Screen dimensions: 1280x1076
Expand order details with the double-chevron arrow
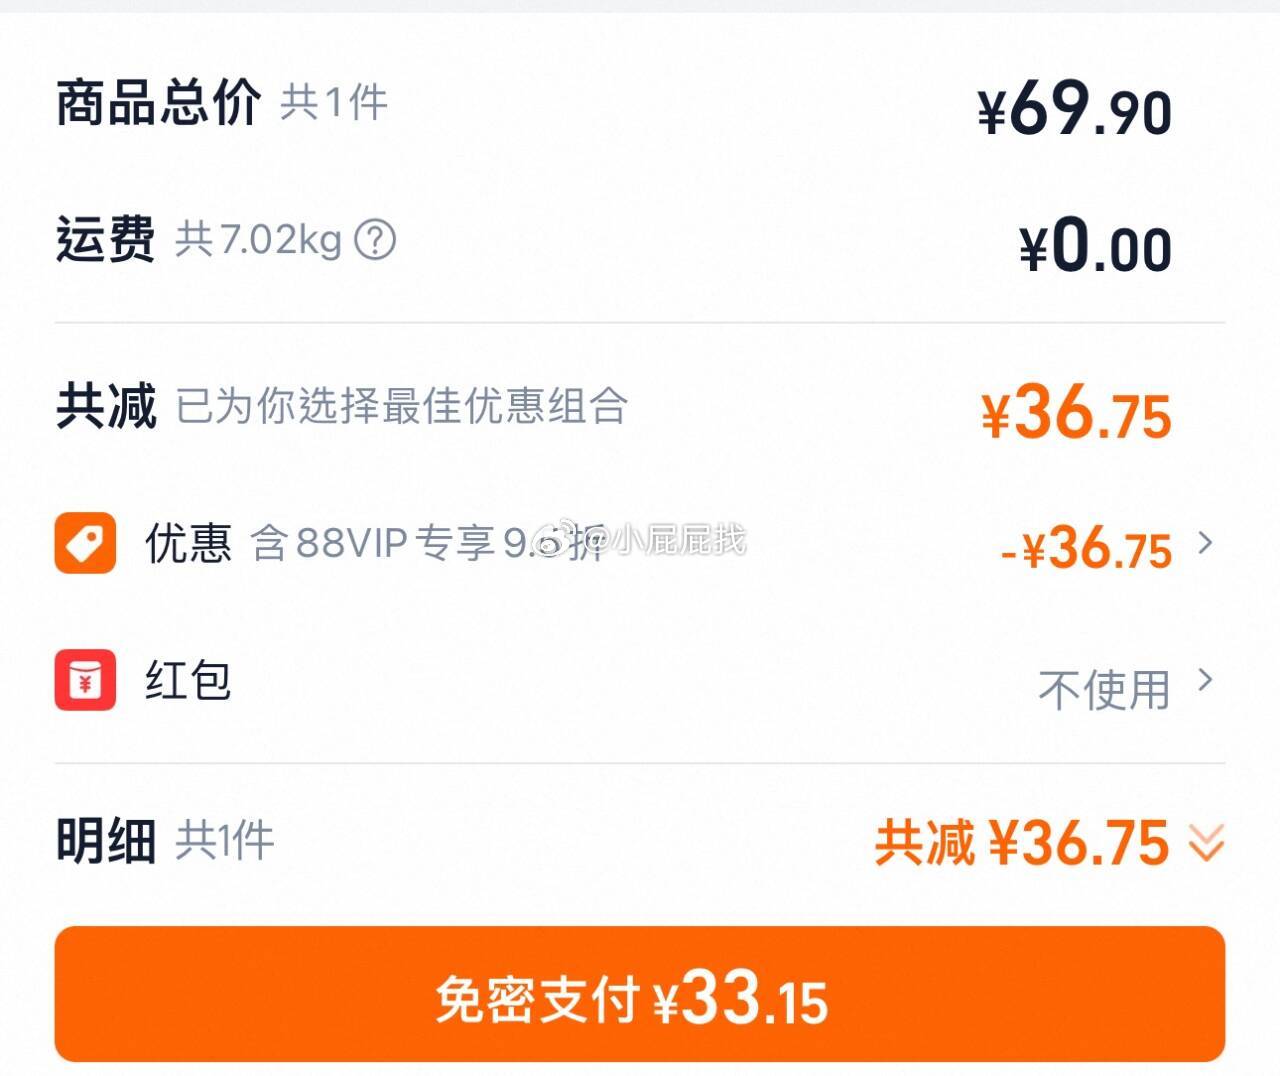click(1206, 843)
